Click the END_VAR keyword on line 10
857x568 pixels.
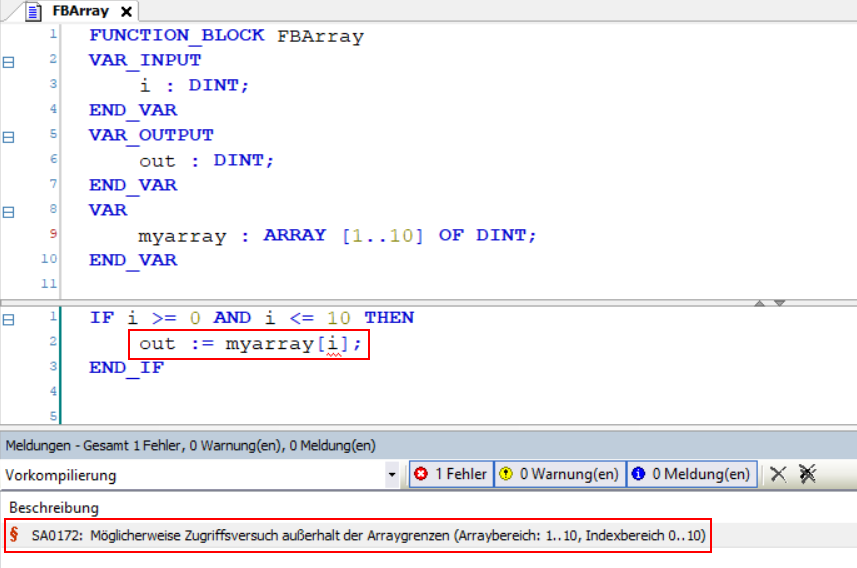pyautogui.click(x=133, y=260)
